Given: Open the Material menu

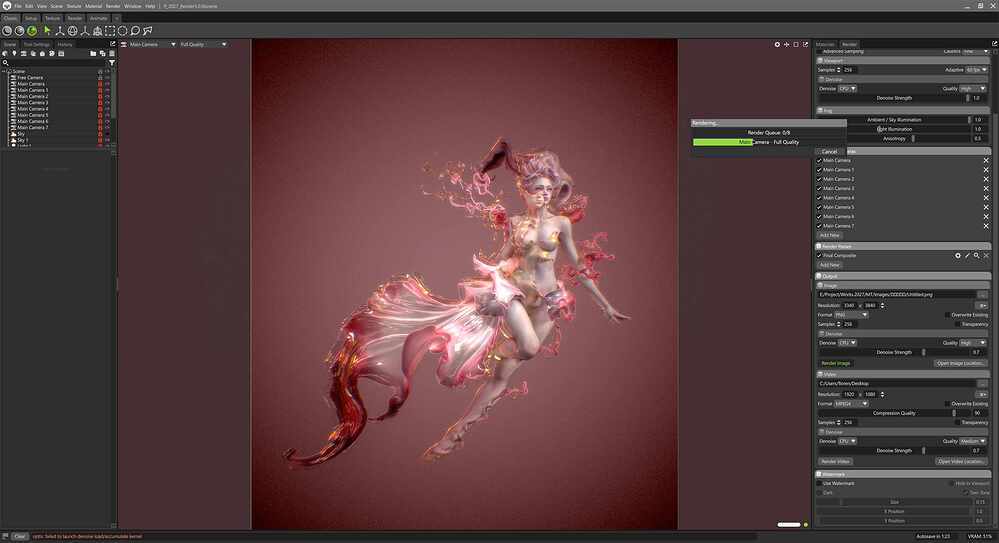Looking at the screenshot, I should 94,6.
